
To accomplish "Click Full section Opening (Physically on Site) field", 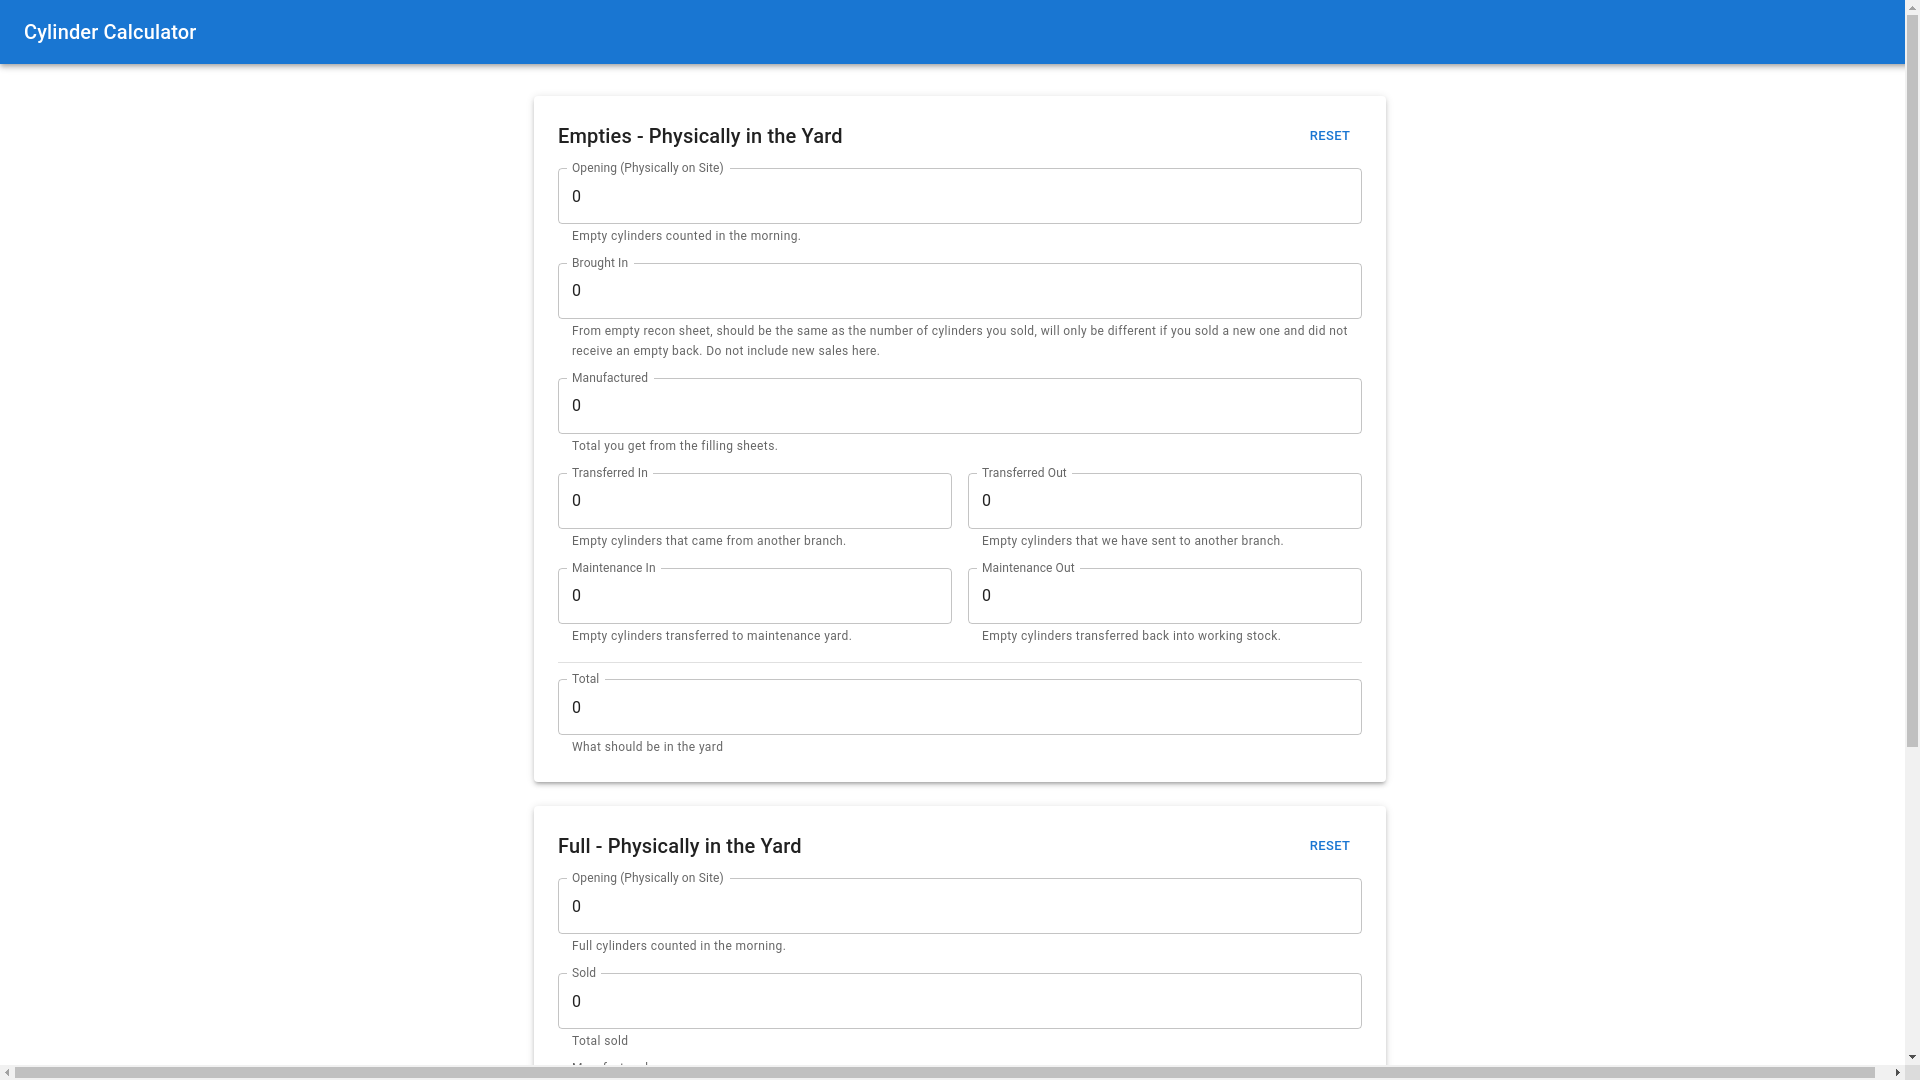I will pyautogui.click(x=959, y=907).
